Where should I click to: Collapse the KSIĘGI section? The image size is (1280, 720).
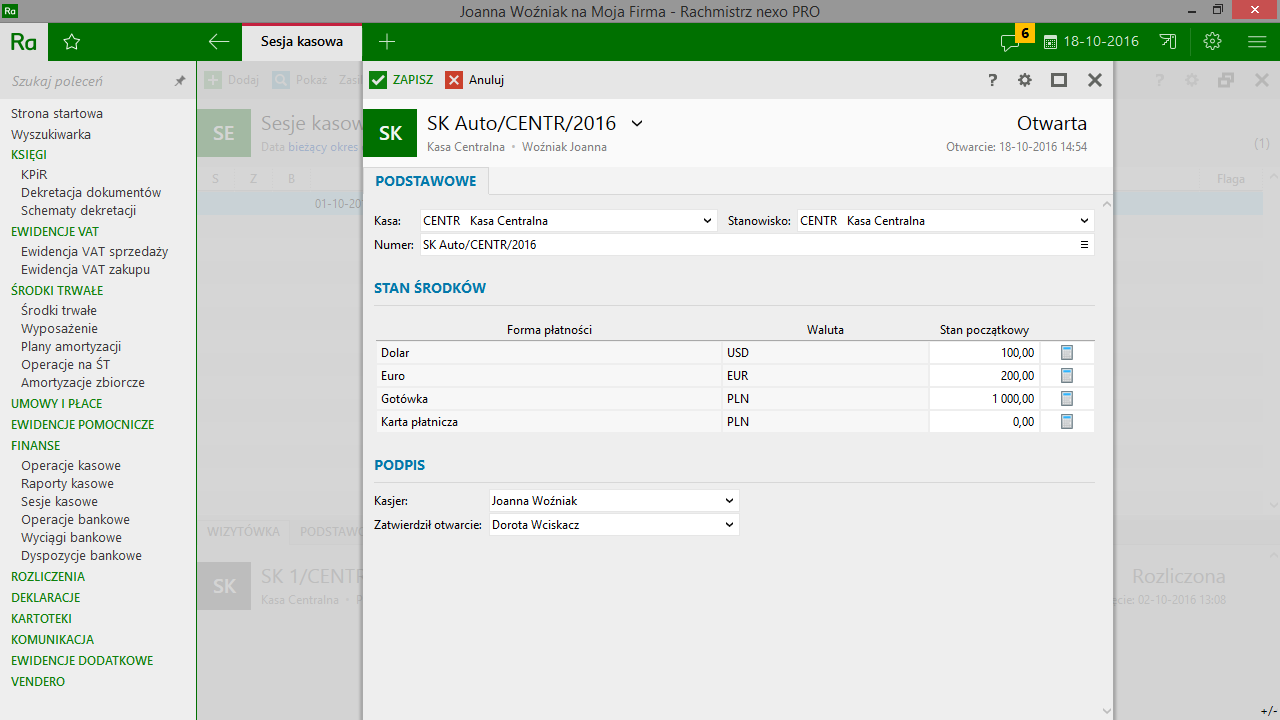click(x=29, y=155)
